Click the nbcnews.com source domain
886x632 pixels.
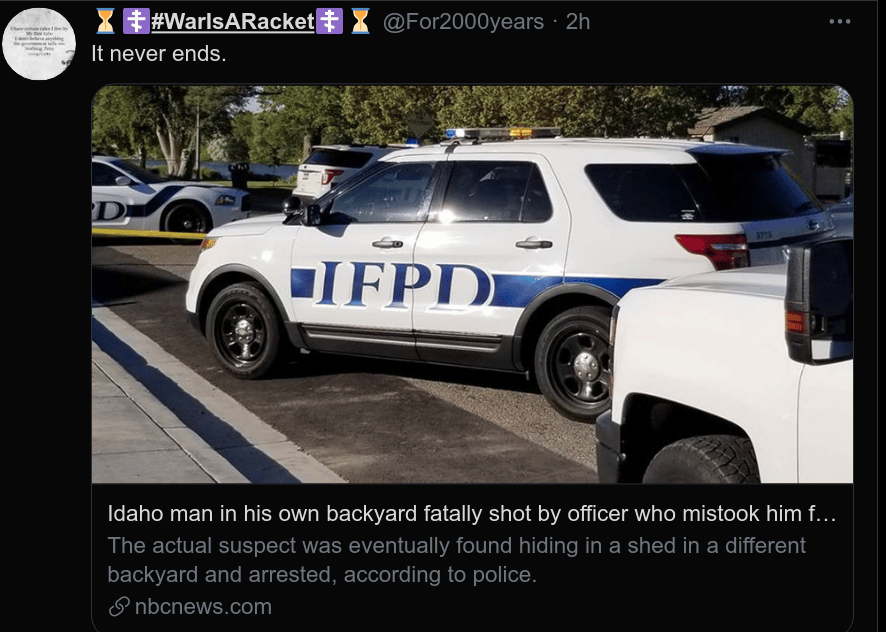pyautogui.click(x=203, y=607)
